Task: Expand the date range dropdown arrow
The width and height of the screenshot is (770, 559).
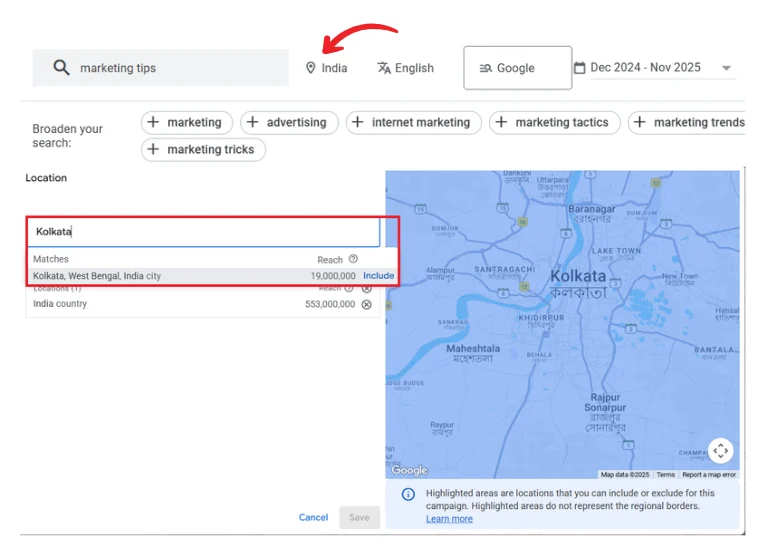Action: [727, 69]
